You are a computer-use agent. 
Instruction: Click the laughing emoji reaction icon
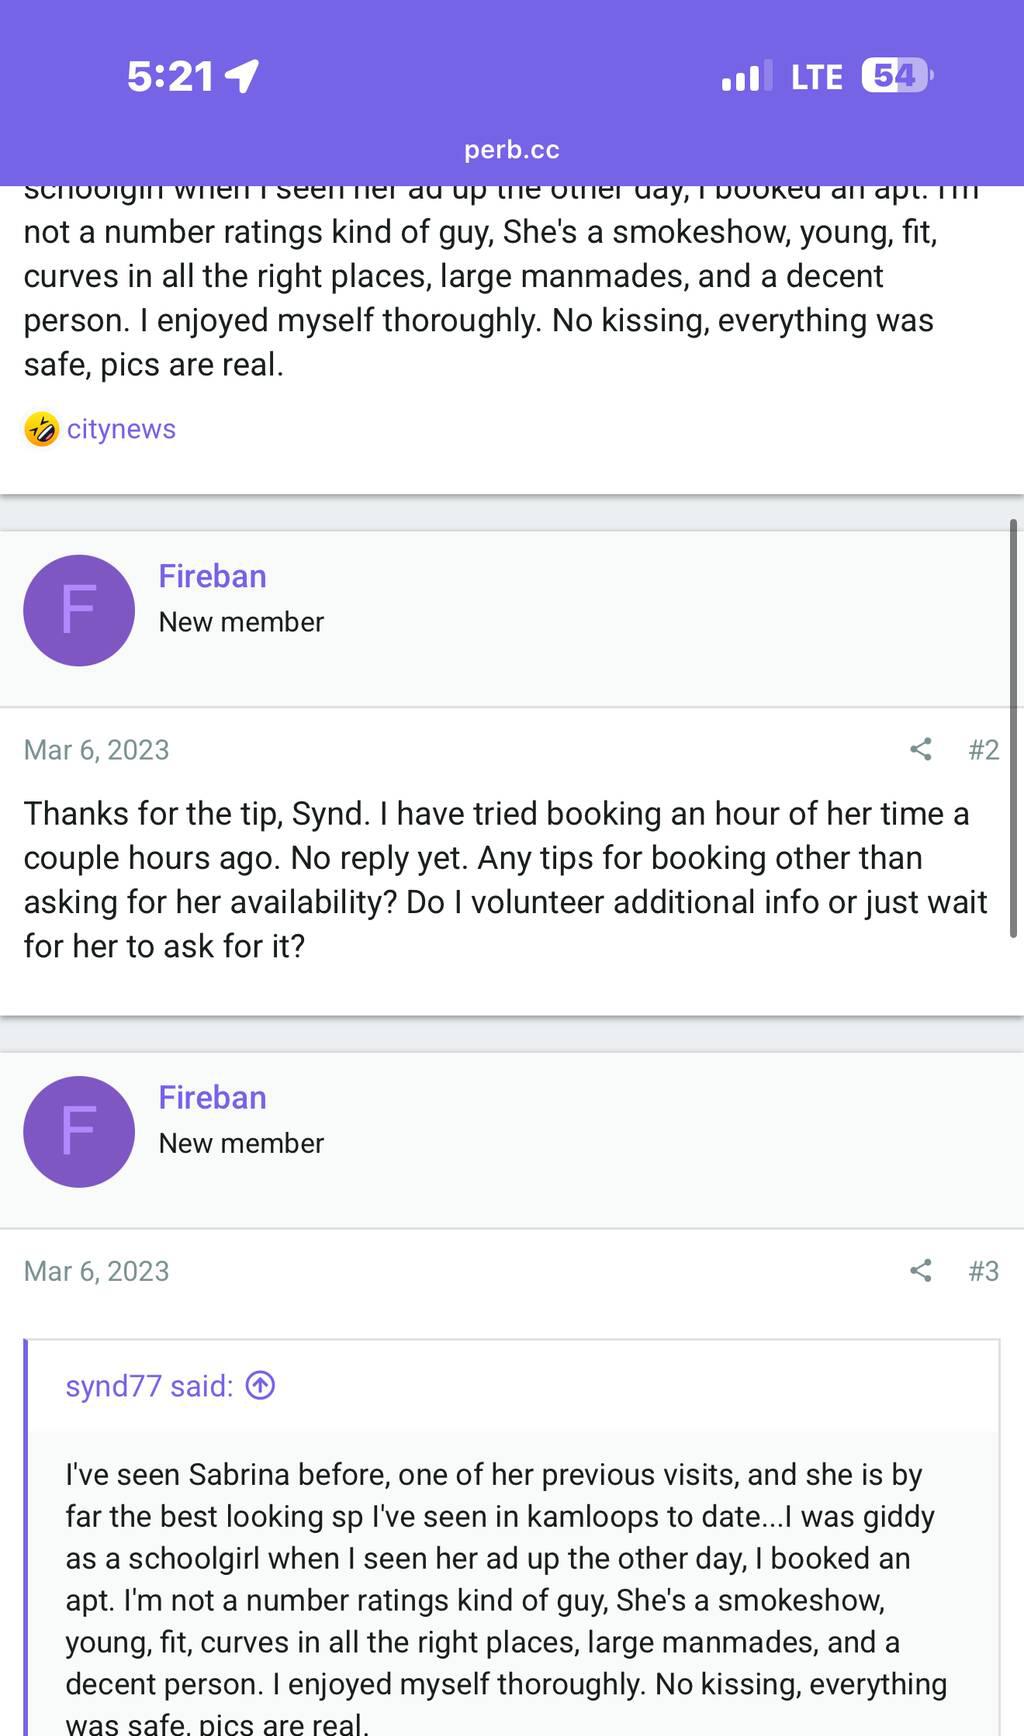(x=41, y=429)
